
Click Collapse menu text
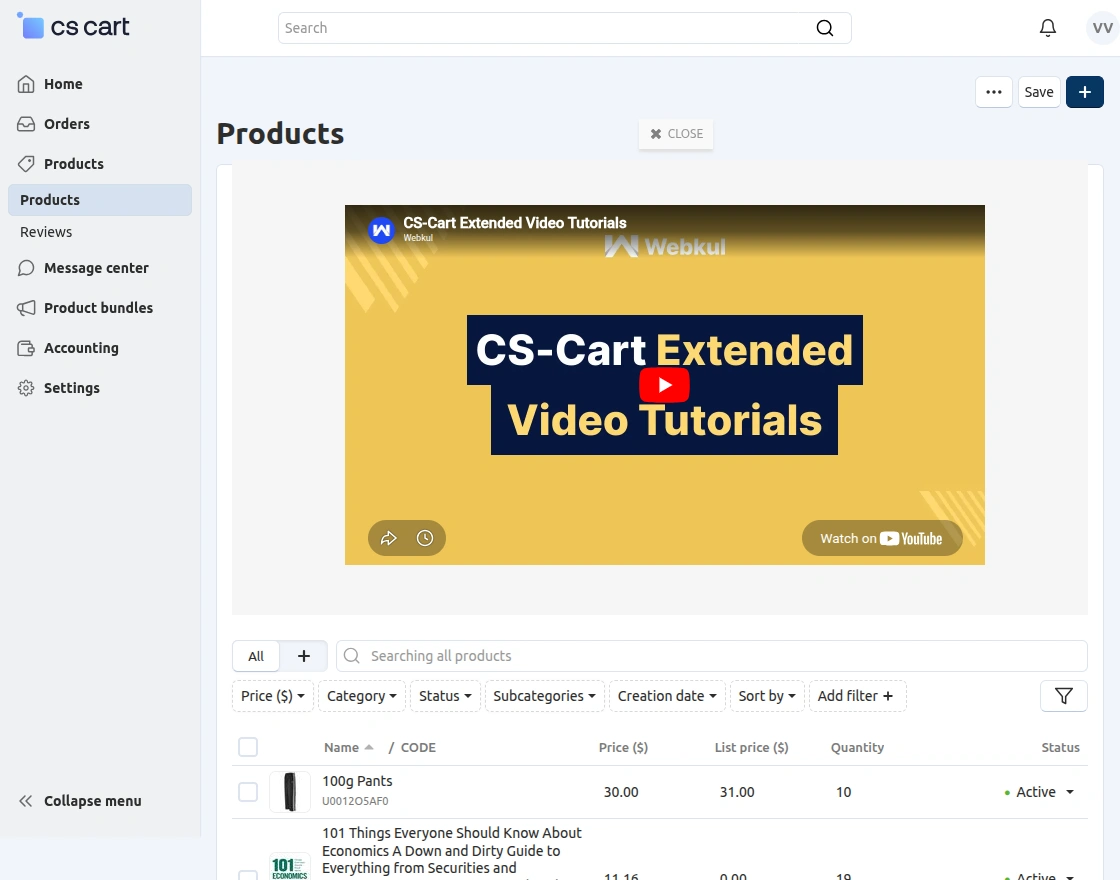click(x=93, y=801)
